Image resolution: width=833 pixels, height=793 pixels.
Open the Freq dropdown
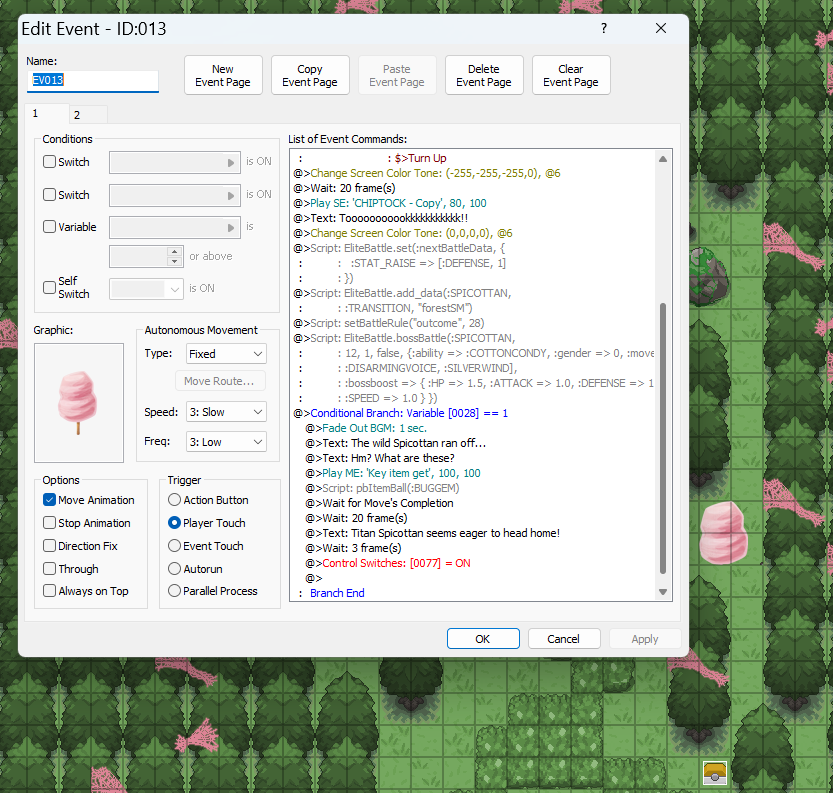226,442
